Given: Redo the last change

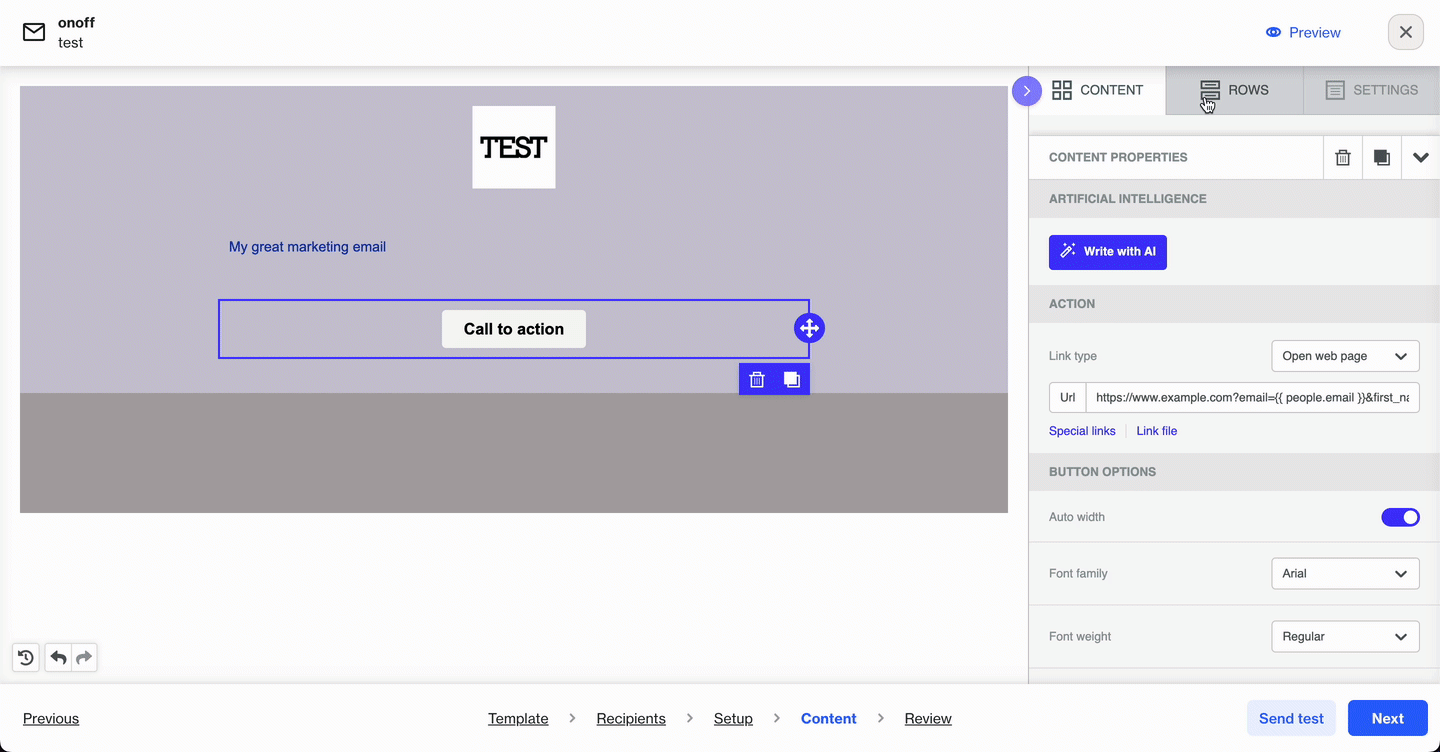Looking at the screenshot, I should (x=84, y=657).
